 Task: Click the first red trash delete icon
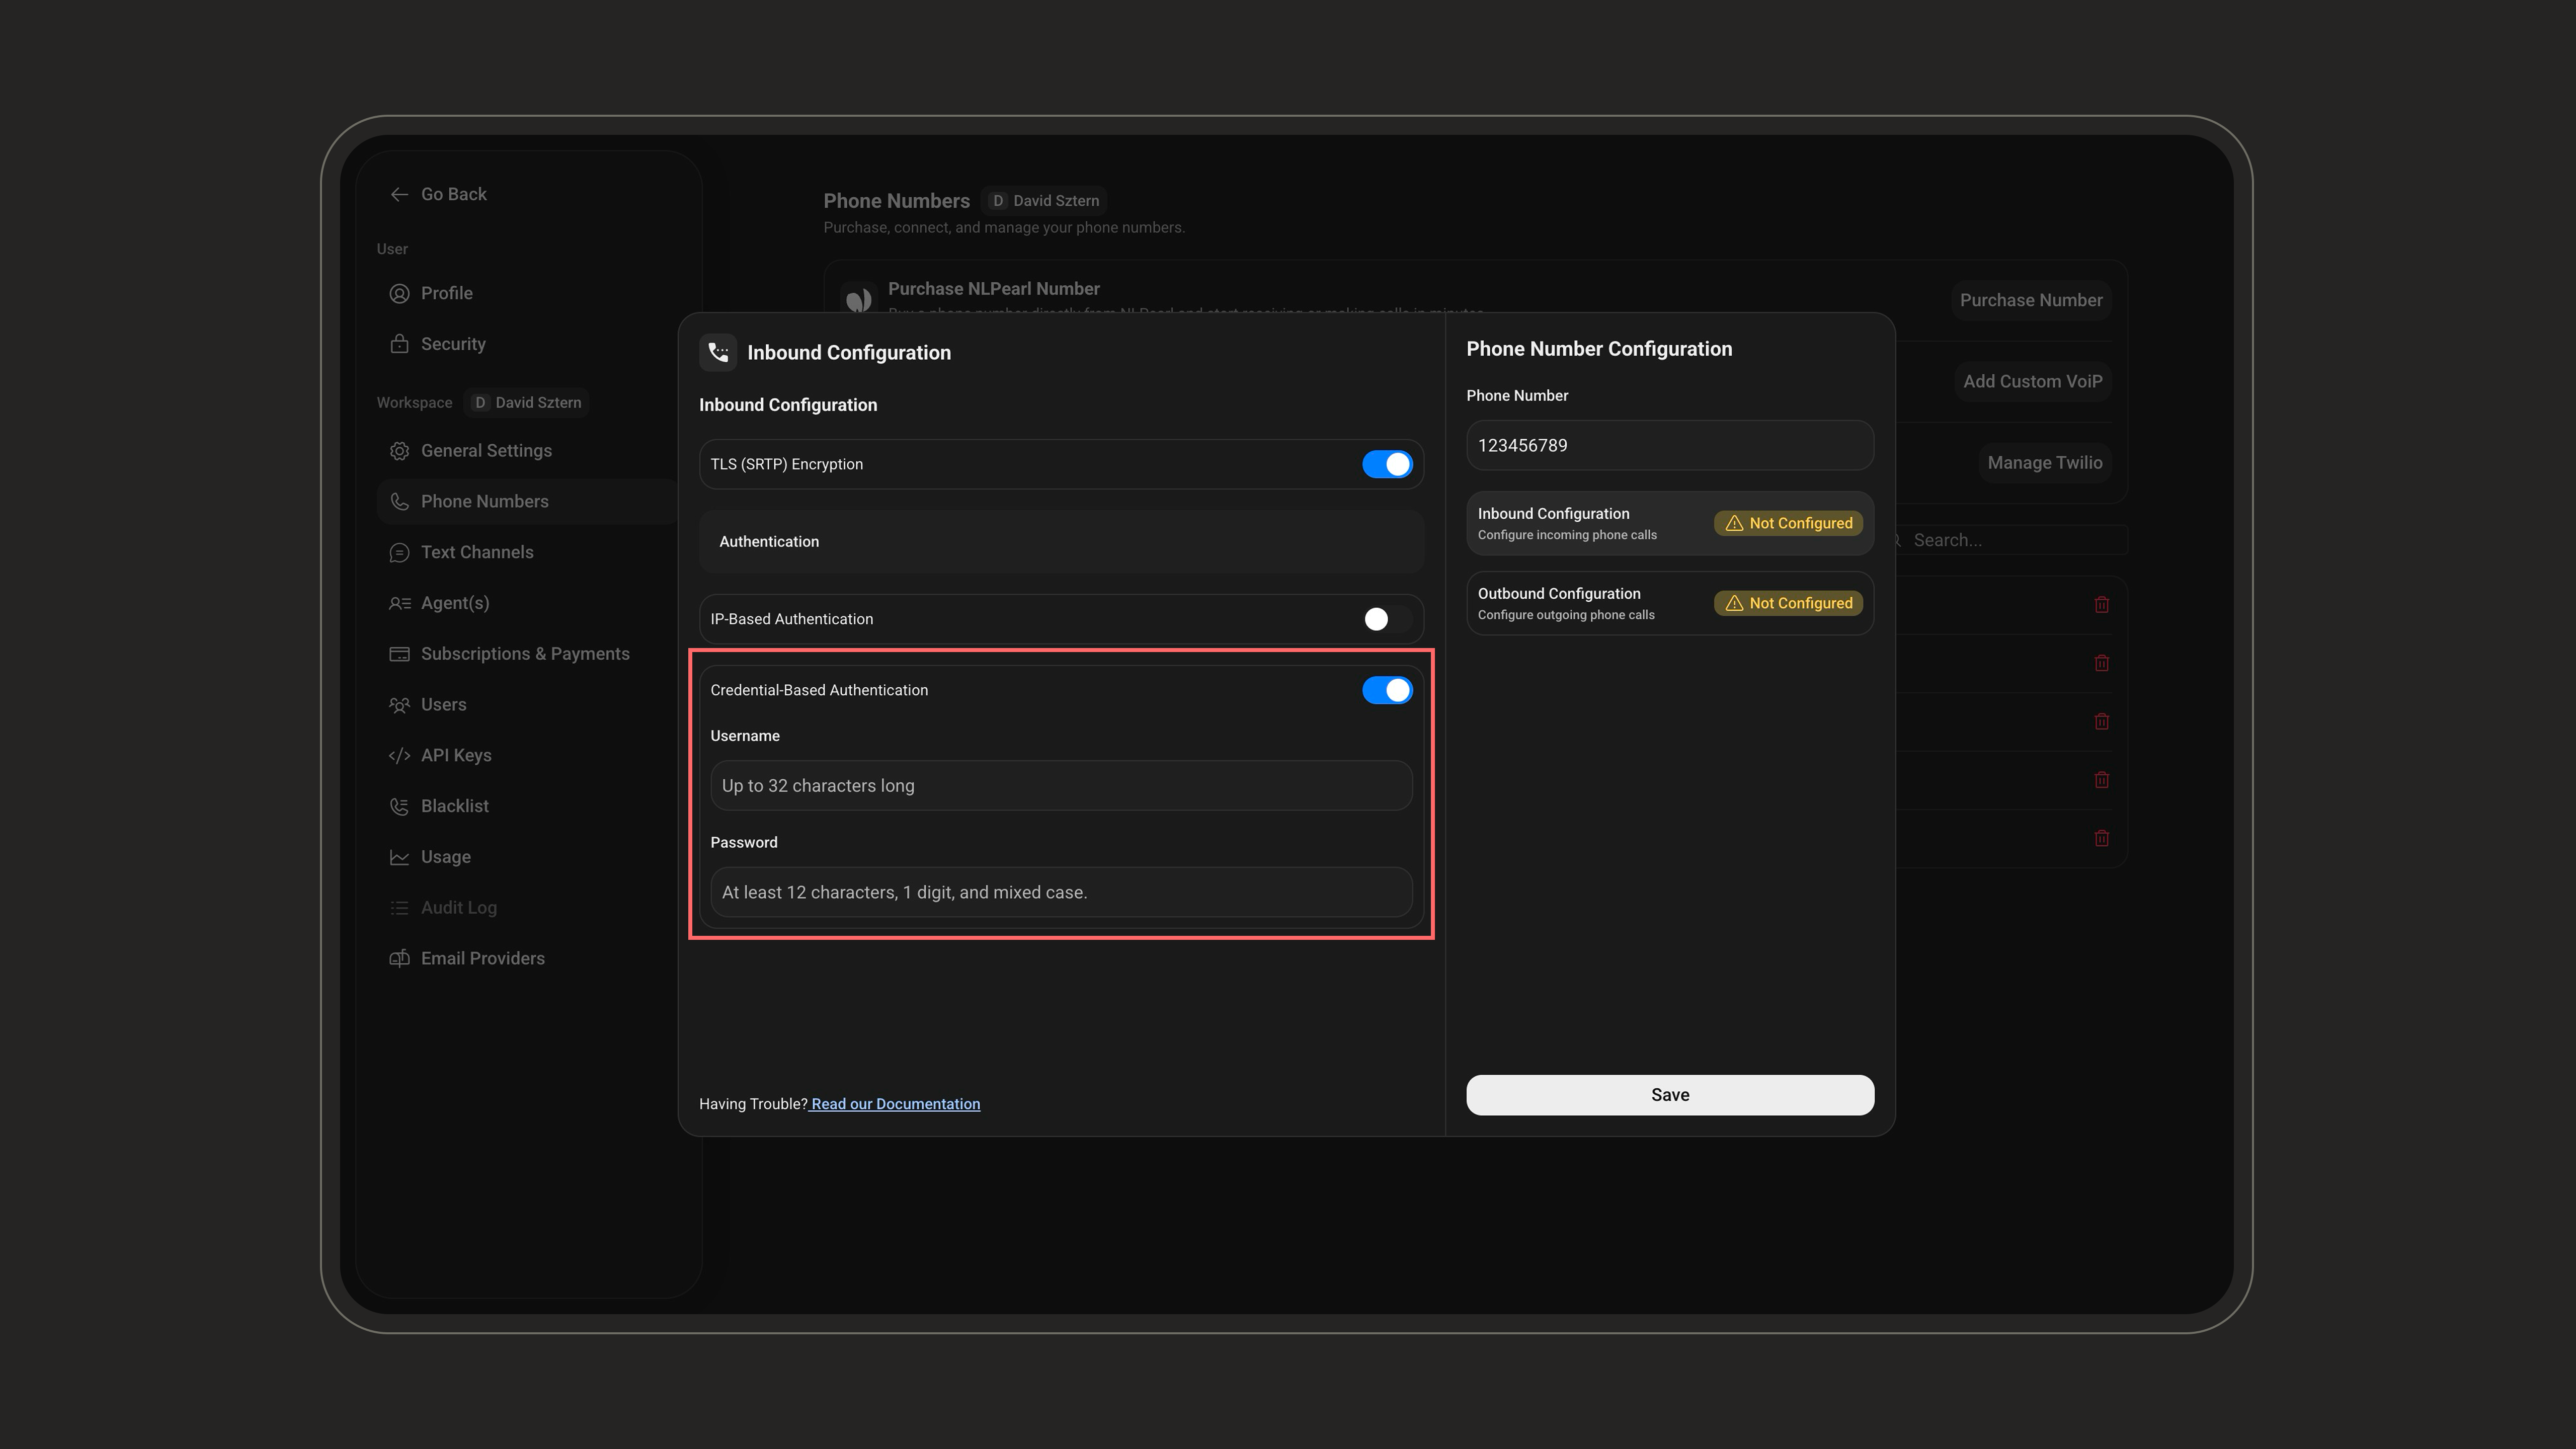click(2102, 604)
